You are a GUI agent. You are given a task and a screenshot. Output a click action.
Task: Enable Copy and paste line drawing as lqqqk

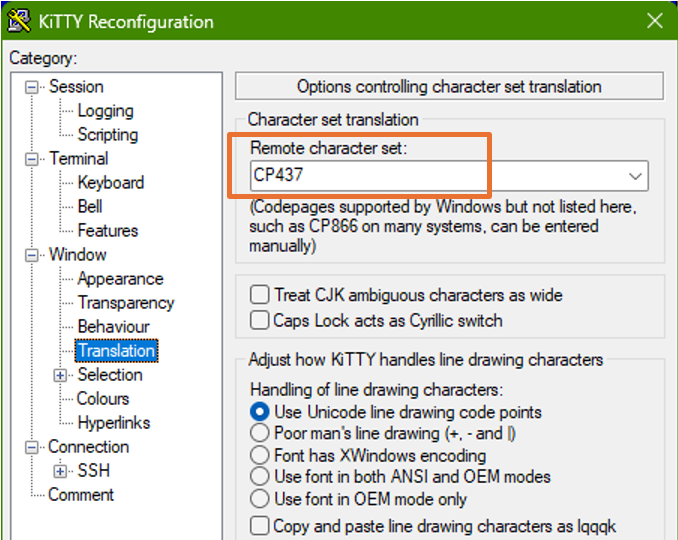(x=260, y=526)
